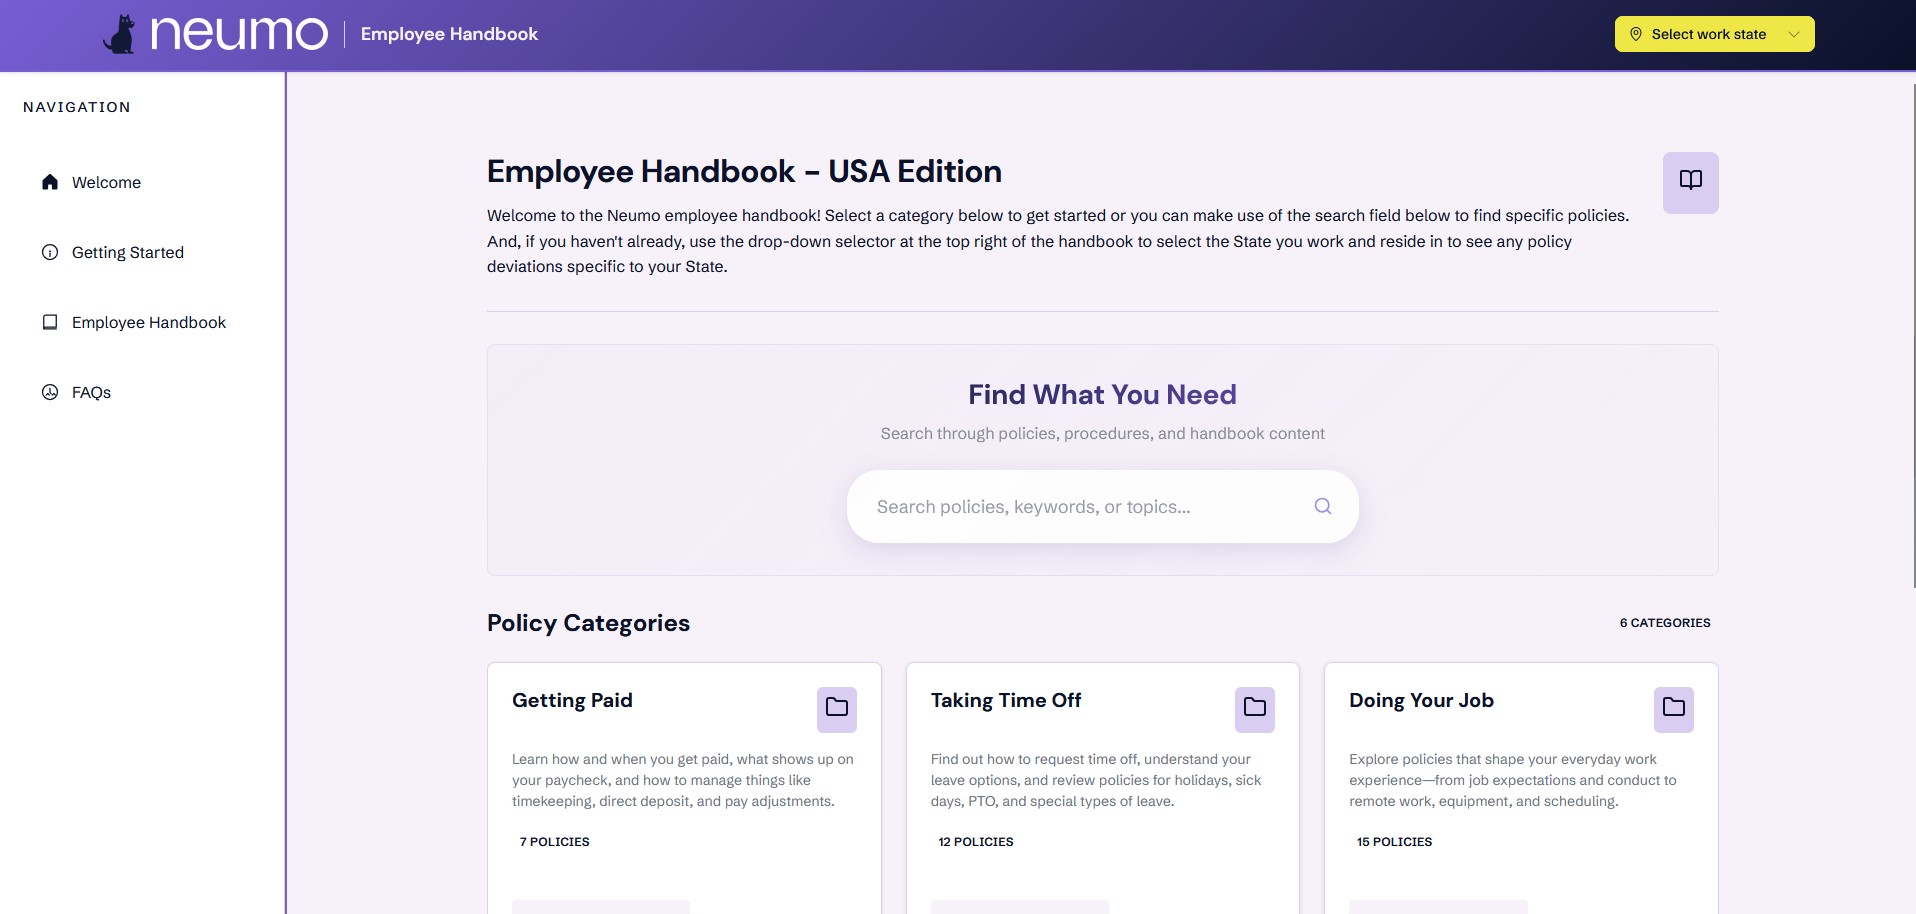Select the Welcome home icon in the sidebar
1916x914 pixels.
50,182
